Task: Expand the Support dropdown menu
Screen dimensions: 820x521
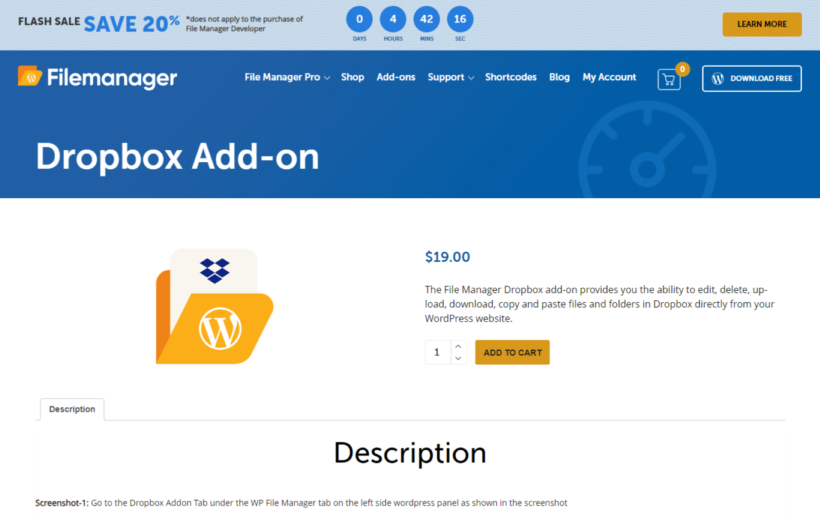Action: 450,77
